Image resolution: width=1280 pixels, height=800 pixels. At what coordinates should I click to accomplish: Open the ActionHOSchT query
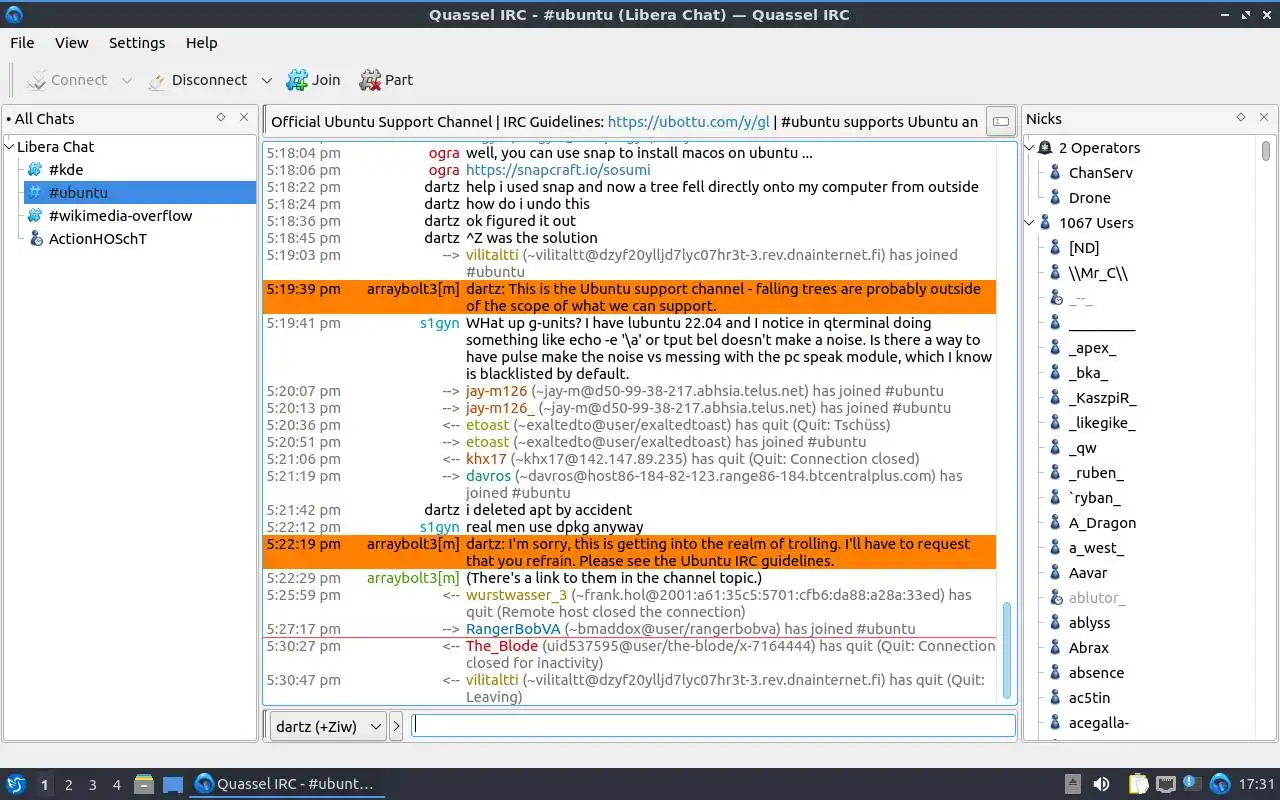(98, 238)
